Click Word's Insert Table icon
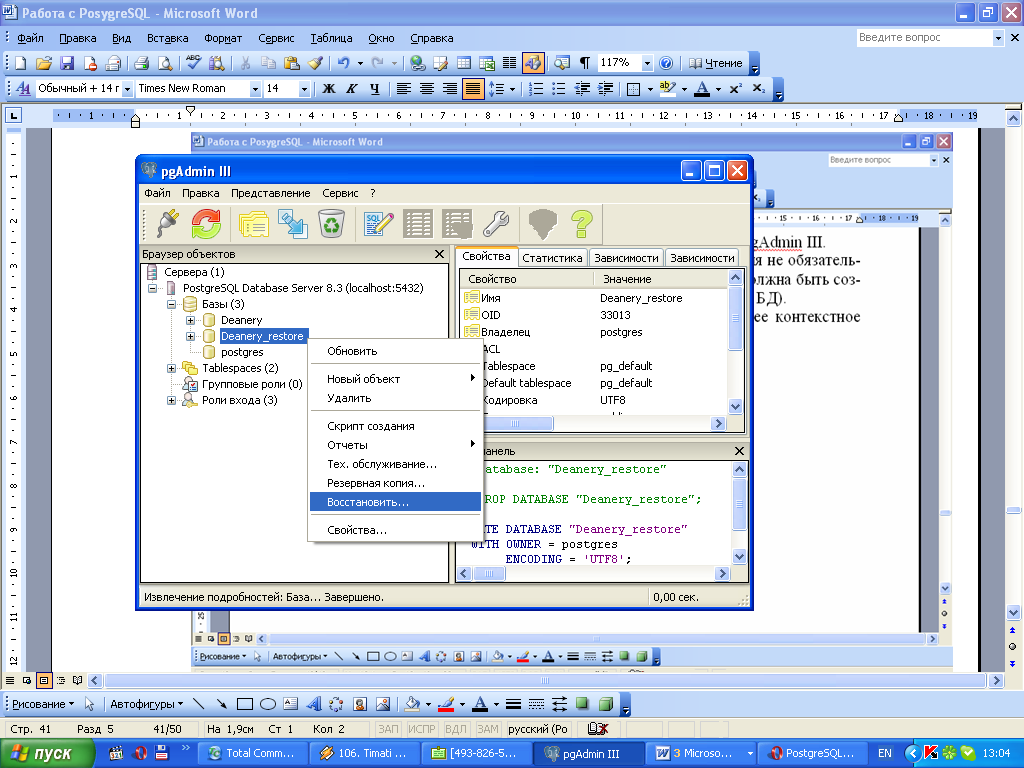Screen dimensions: 1024x768 [464, 63]
